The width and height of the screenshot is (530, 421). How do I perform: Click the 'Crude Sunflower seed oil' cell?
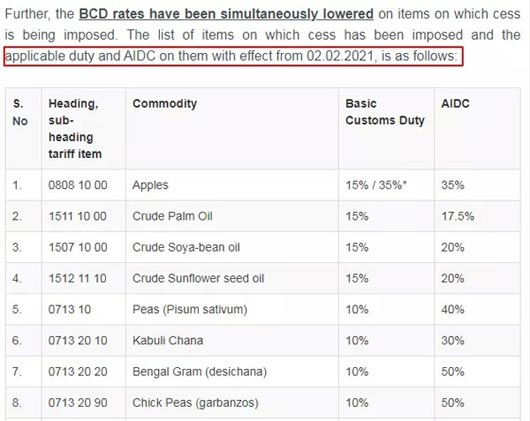(198, 278)
